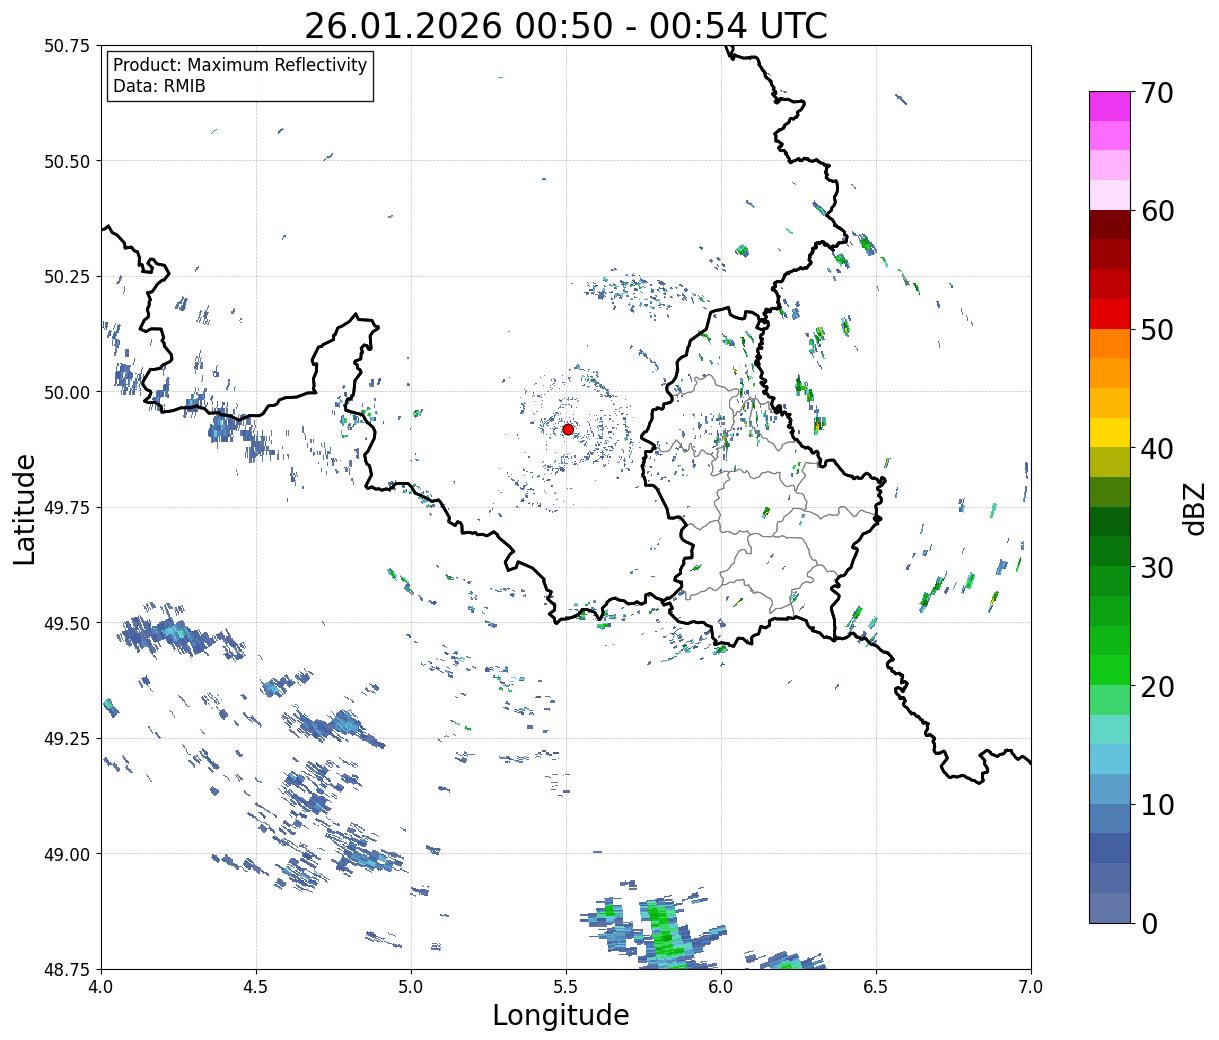
Task: Click the 'Product: Maximum Reflectivity' label
Action: (x=240, y=65)
